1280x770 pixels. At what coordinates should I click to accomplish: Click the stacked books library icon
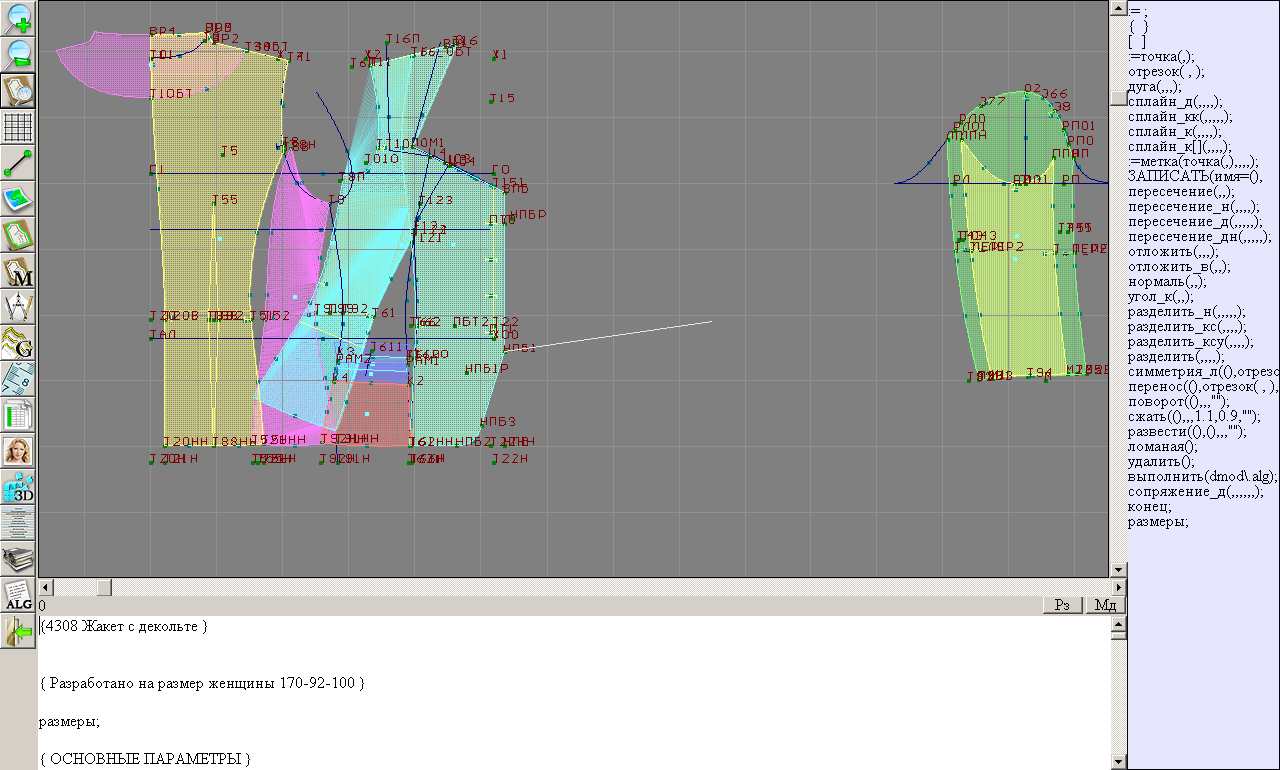[x=18, y=559]
